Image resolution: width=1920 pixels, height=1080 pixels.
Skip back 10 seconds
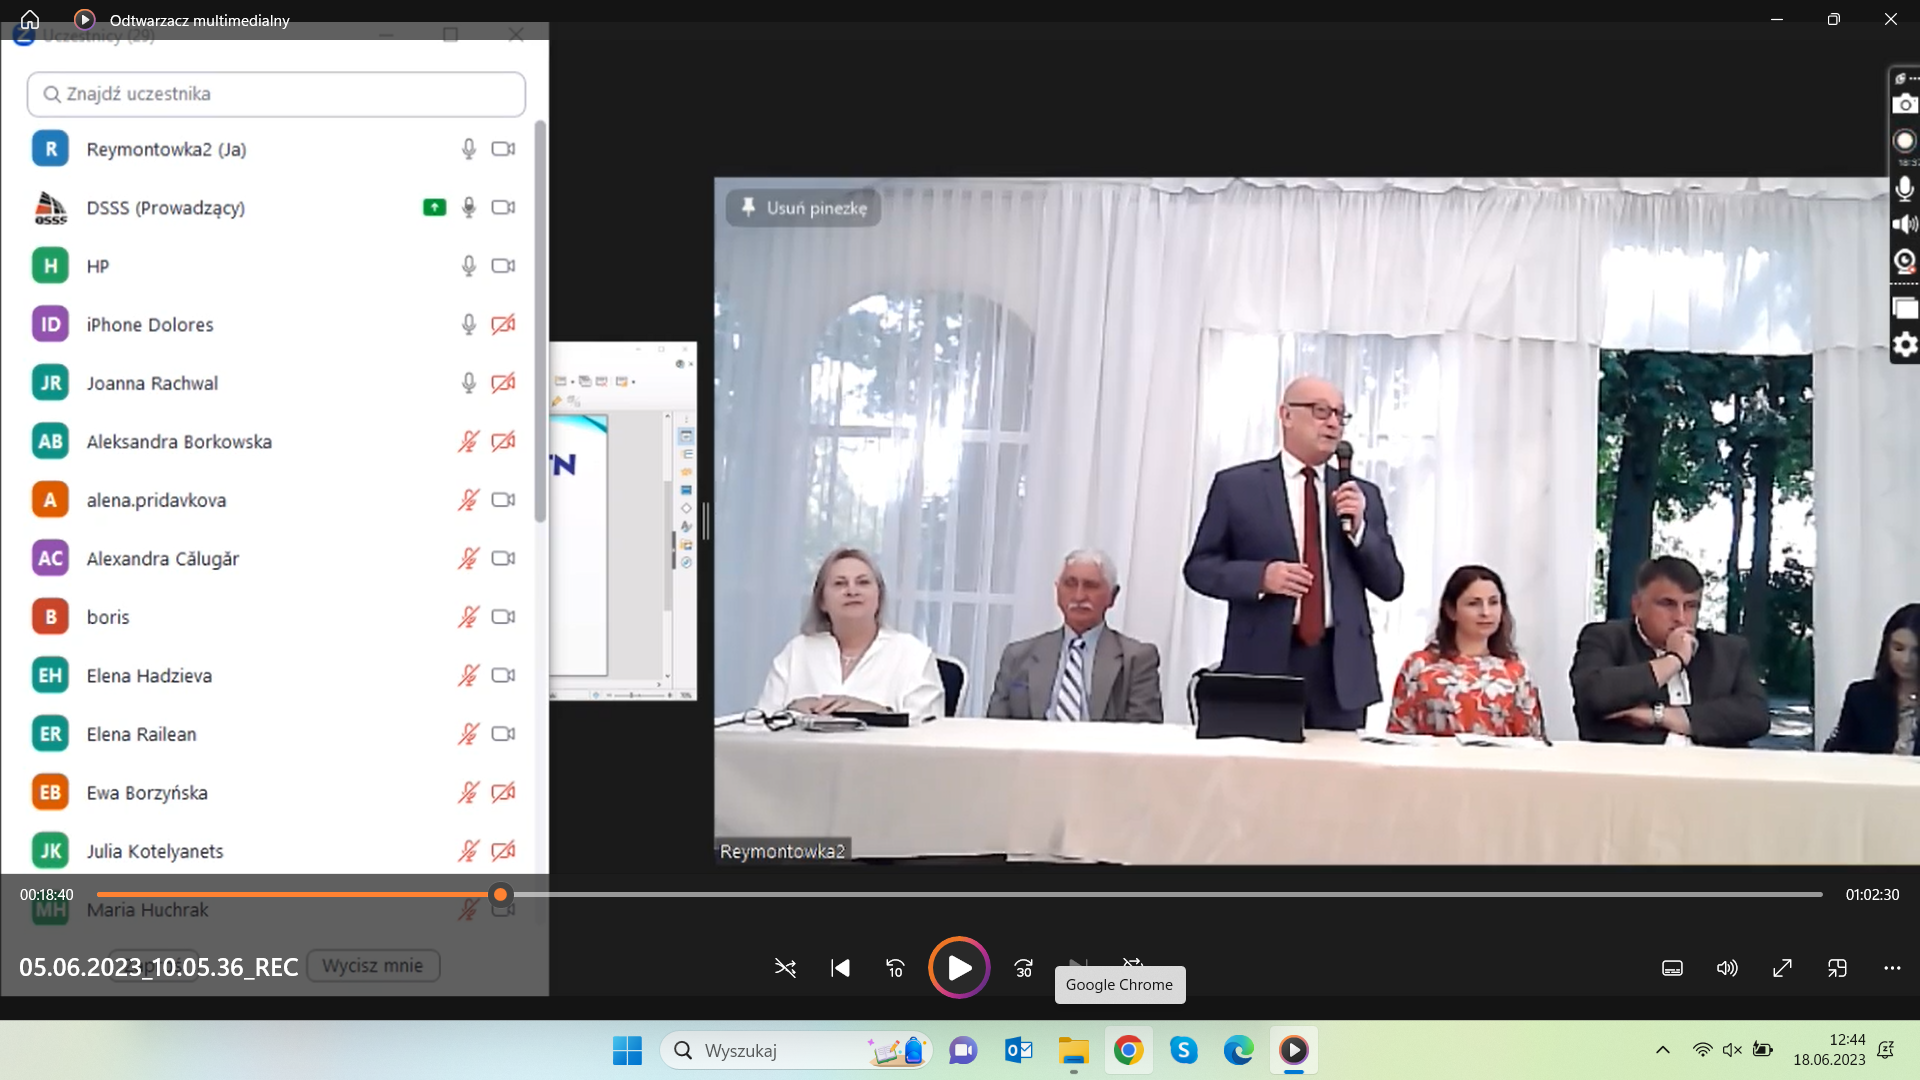click(895, 968)
